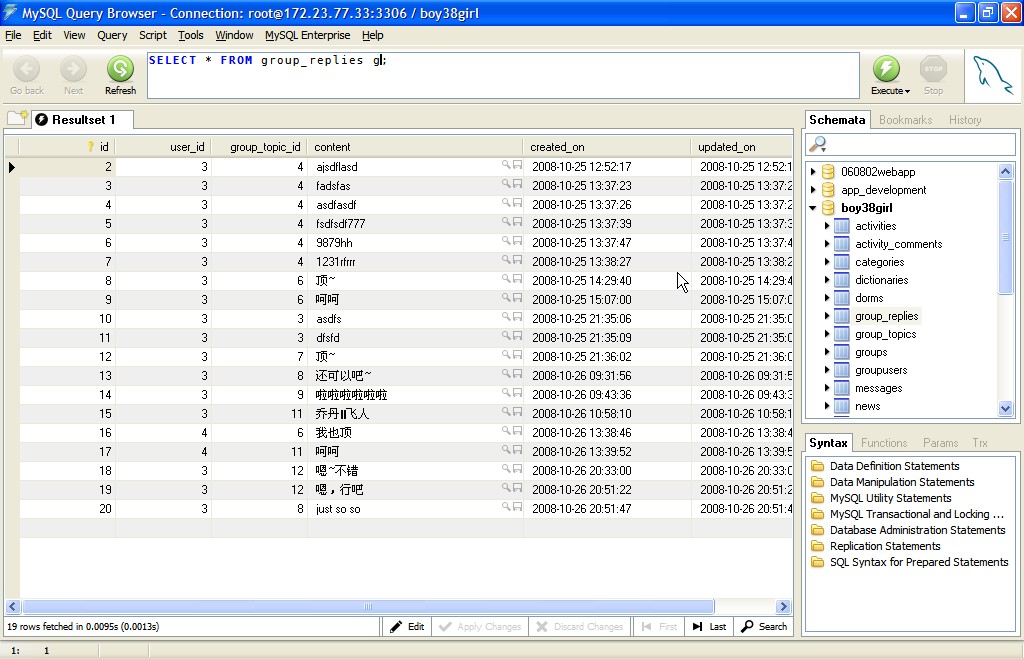
Task: Expand the dorms table node
Action: 827,298
